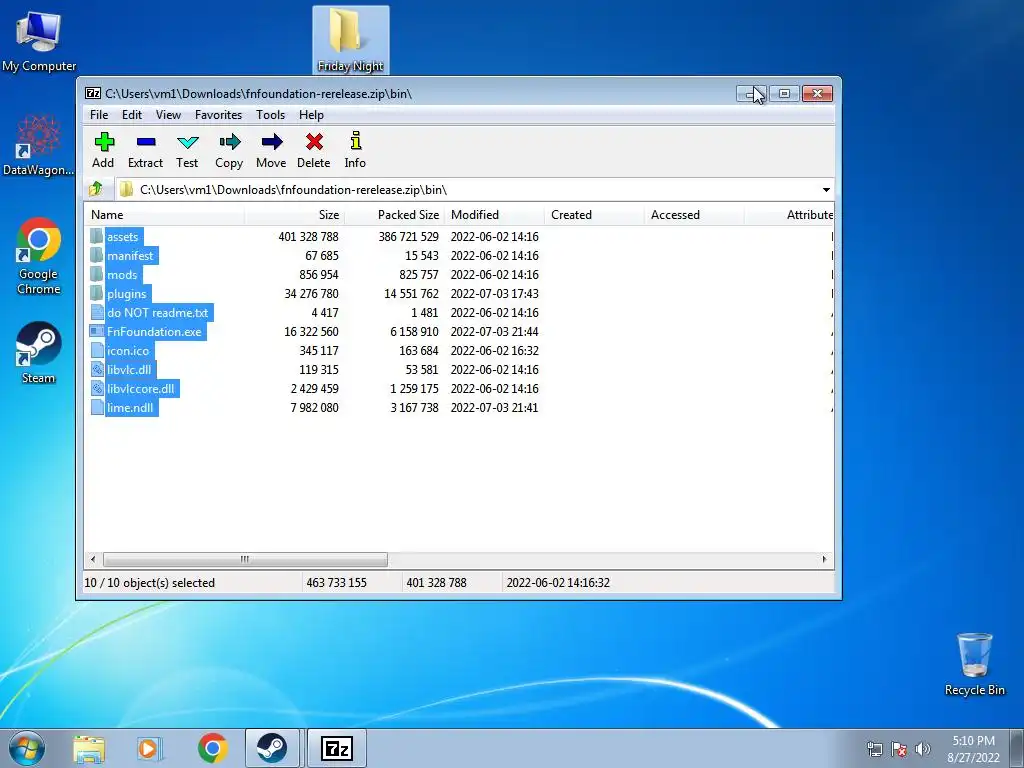This screenshot has height=768, width=1024.
Task: Click the FnFoundation.exe file icon
Action: (x=97, y=332)
